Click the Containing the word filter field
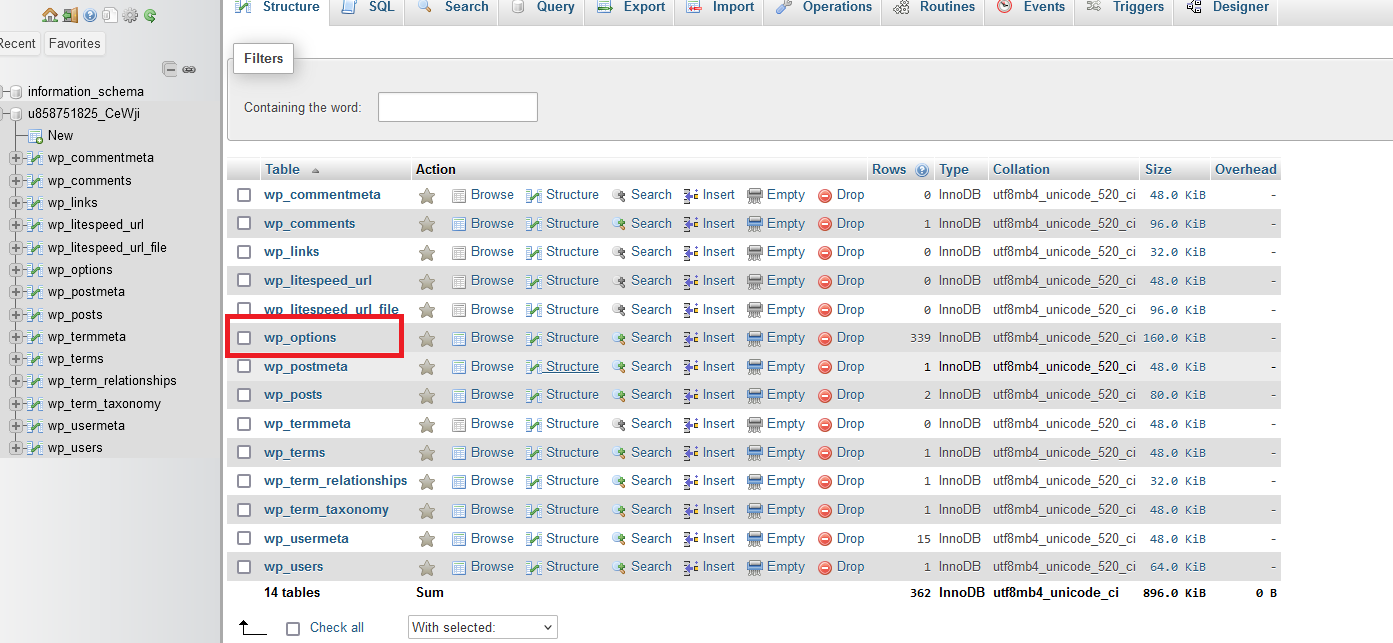The image size is (1393, 643). [x=457, y=107]
